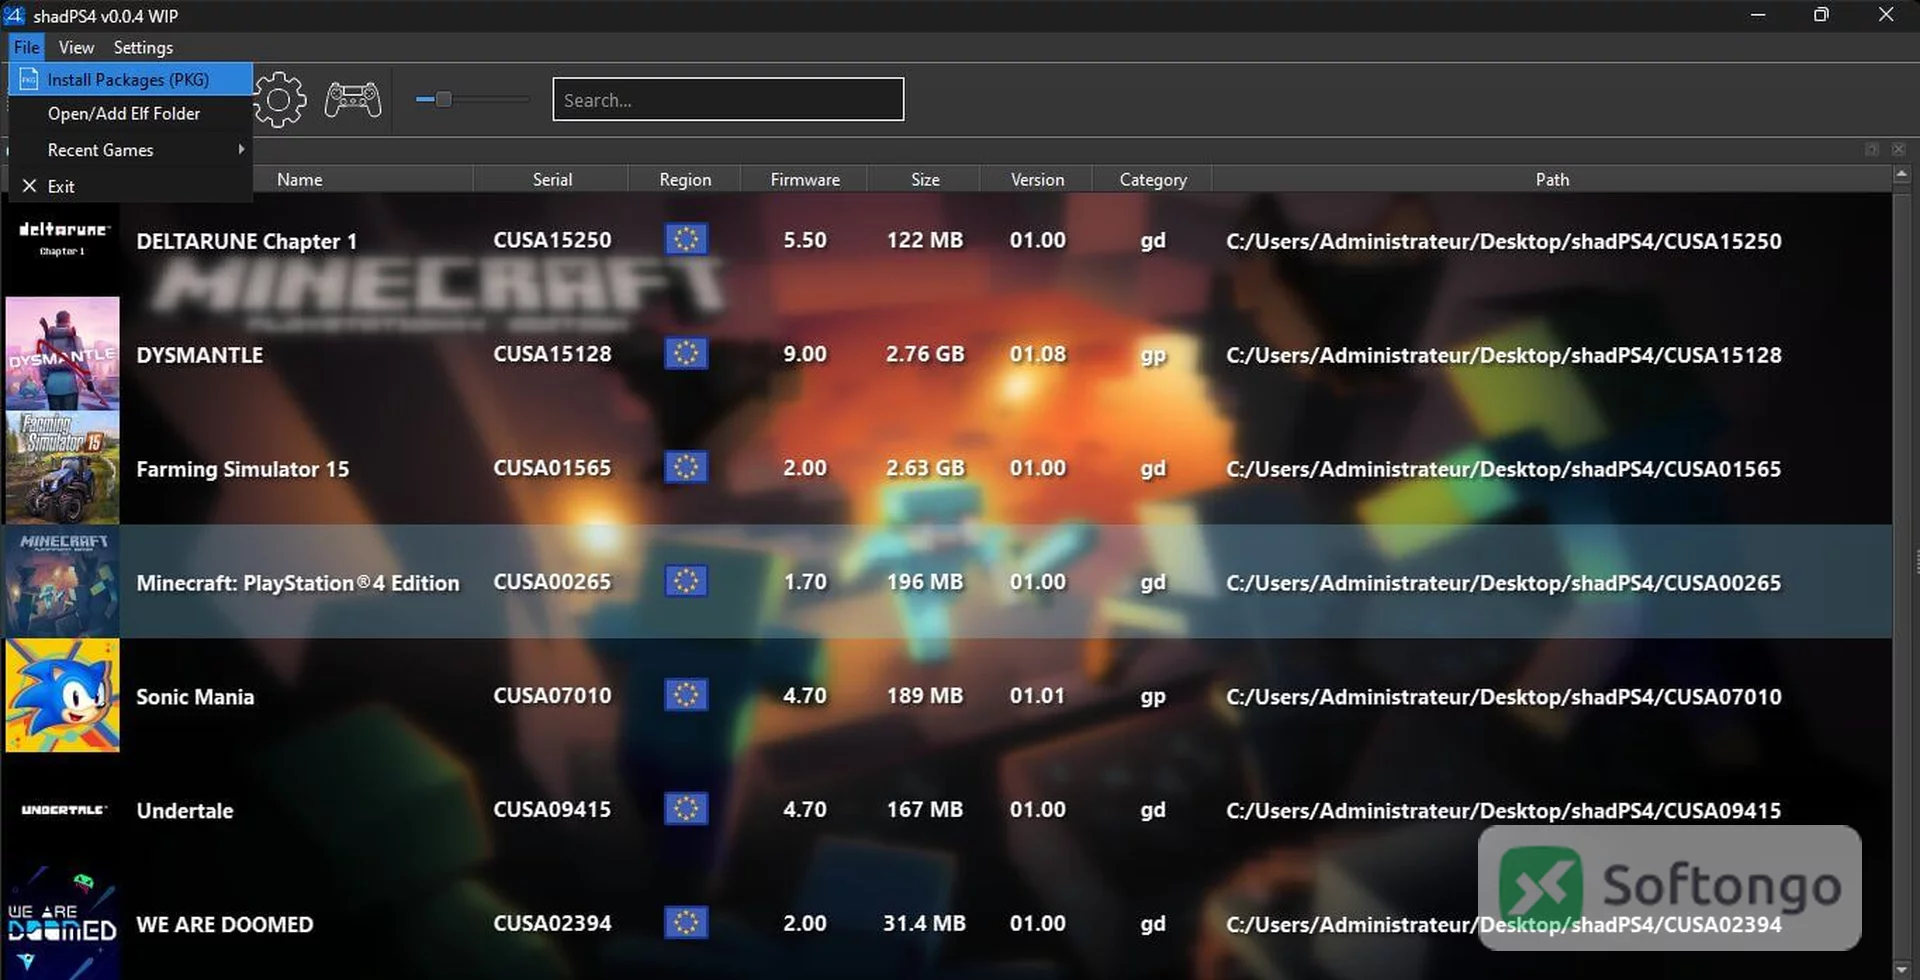Select the Farming Simulator 15 title
Image resolution: width=1920 pixels, height=980 pixels.
click(x=243, y=469)
